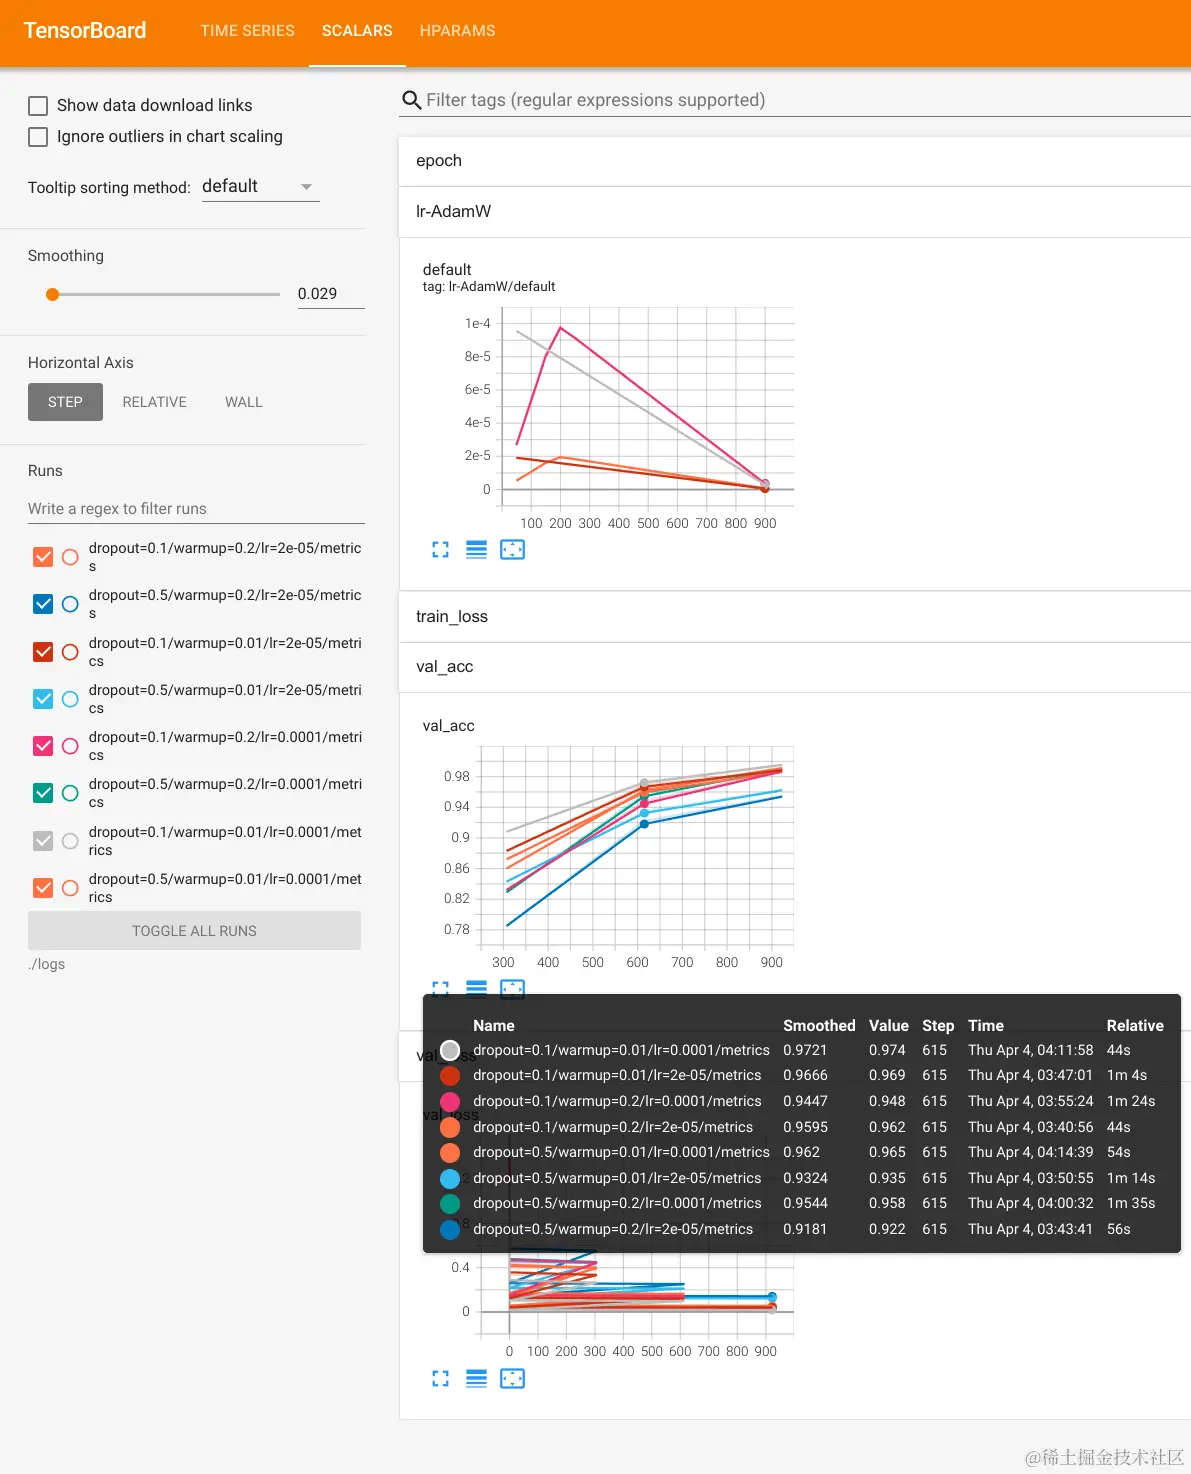Select only run dropout=0.5/warmup=0.01/lr=0.0001 radio

(70, 888)
